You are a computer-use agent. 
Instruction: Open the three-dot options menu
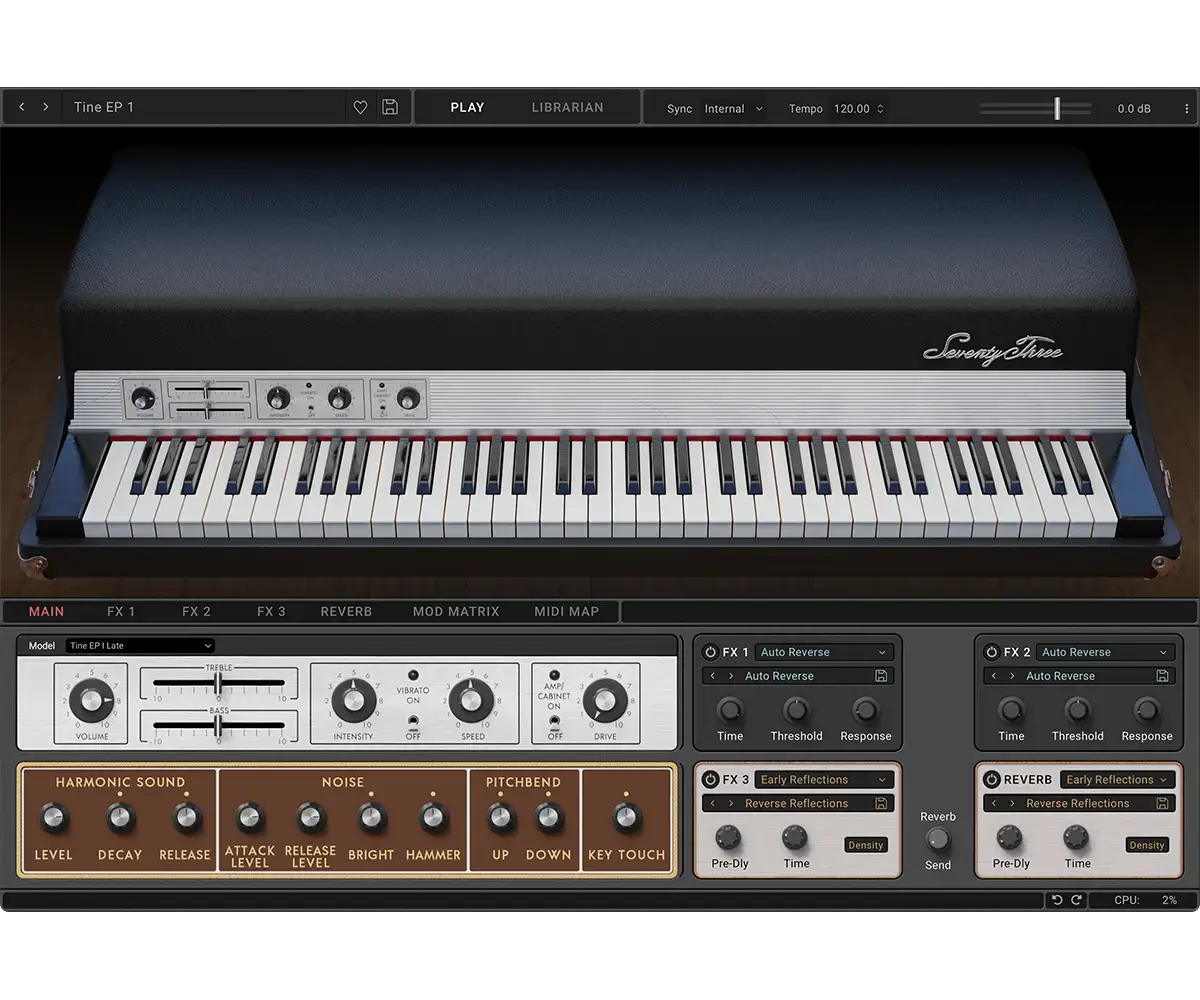pos(1187,108)
